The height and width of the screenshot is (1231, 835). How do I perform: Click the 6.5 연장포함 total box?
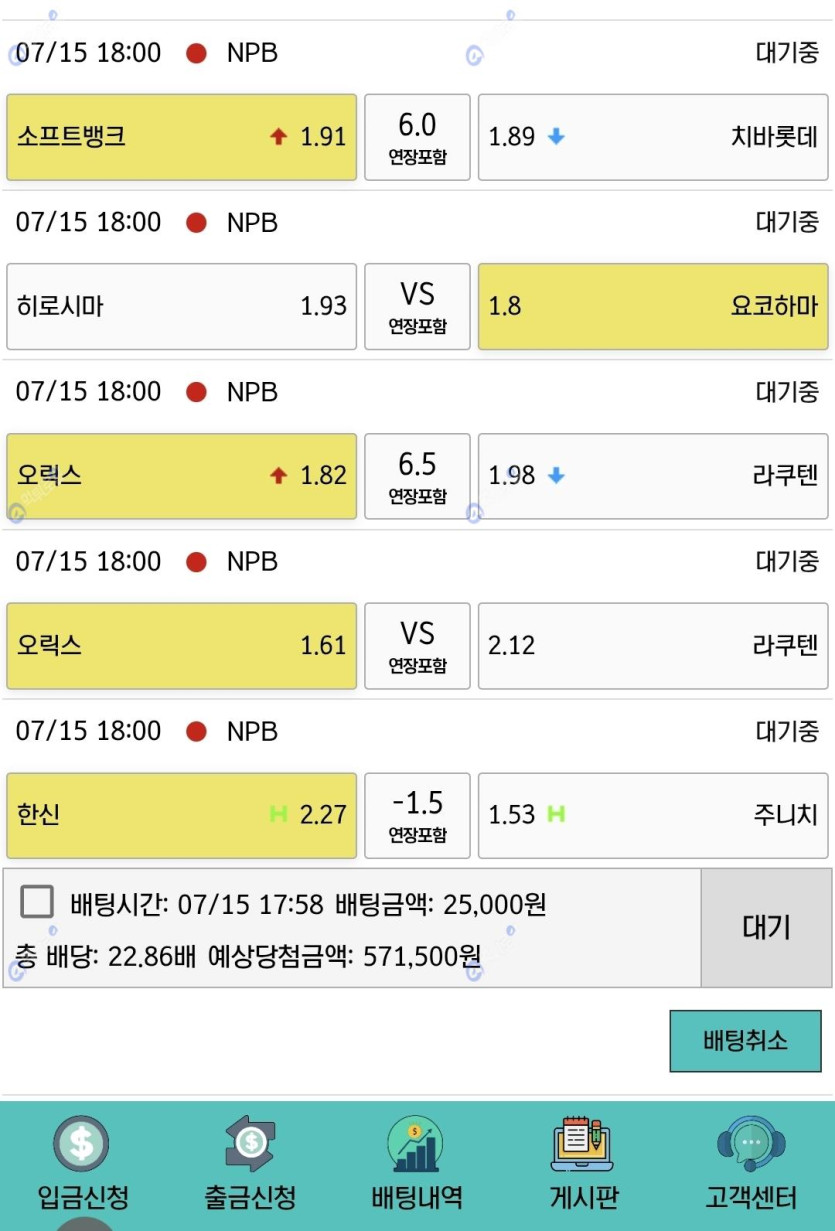[417, 476]
